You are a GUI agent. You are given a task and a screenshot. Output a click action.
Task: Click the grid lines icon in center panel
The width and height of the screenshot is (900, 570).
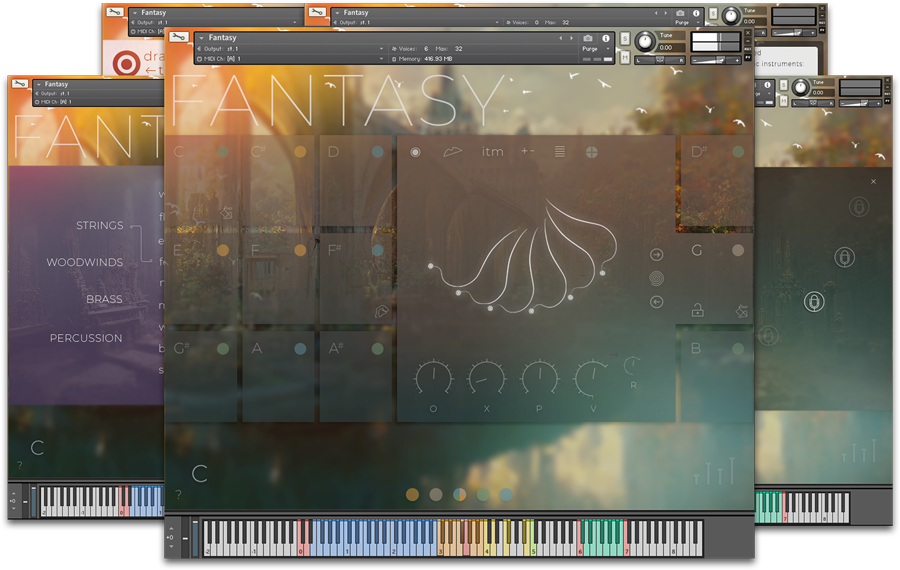click(x=560, y=152)
